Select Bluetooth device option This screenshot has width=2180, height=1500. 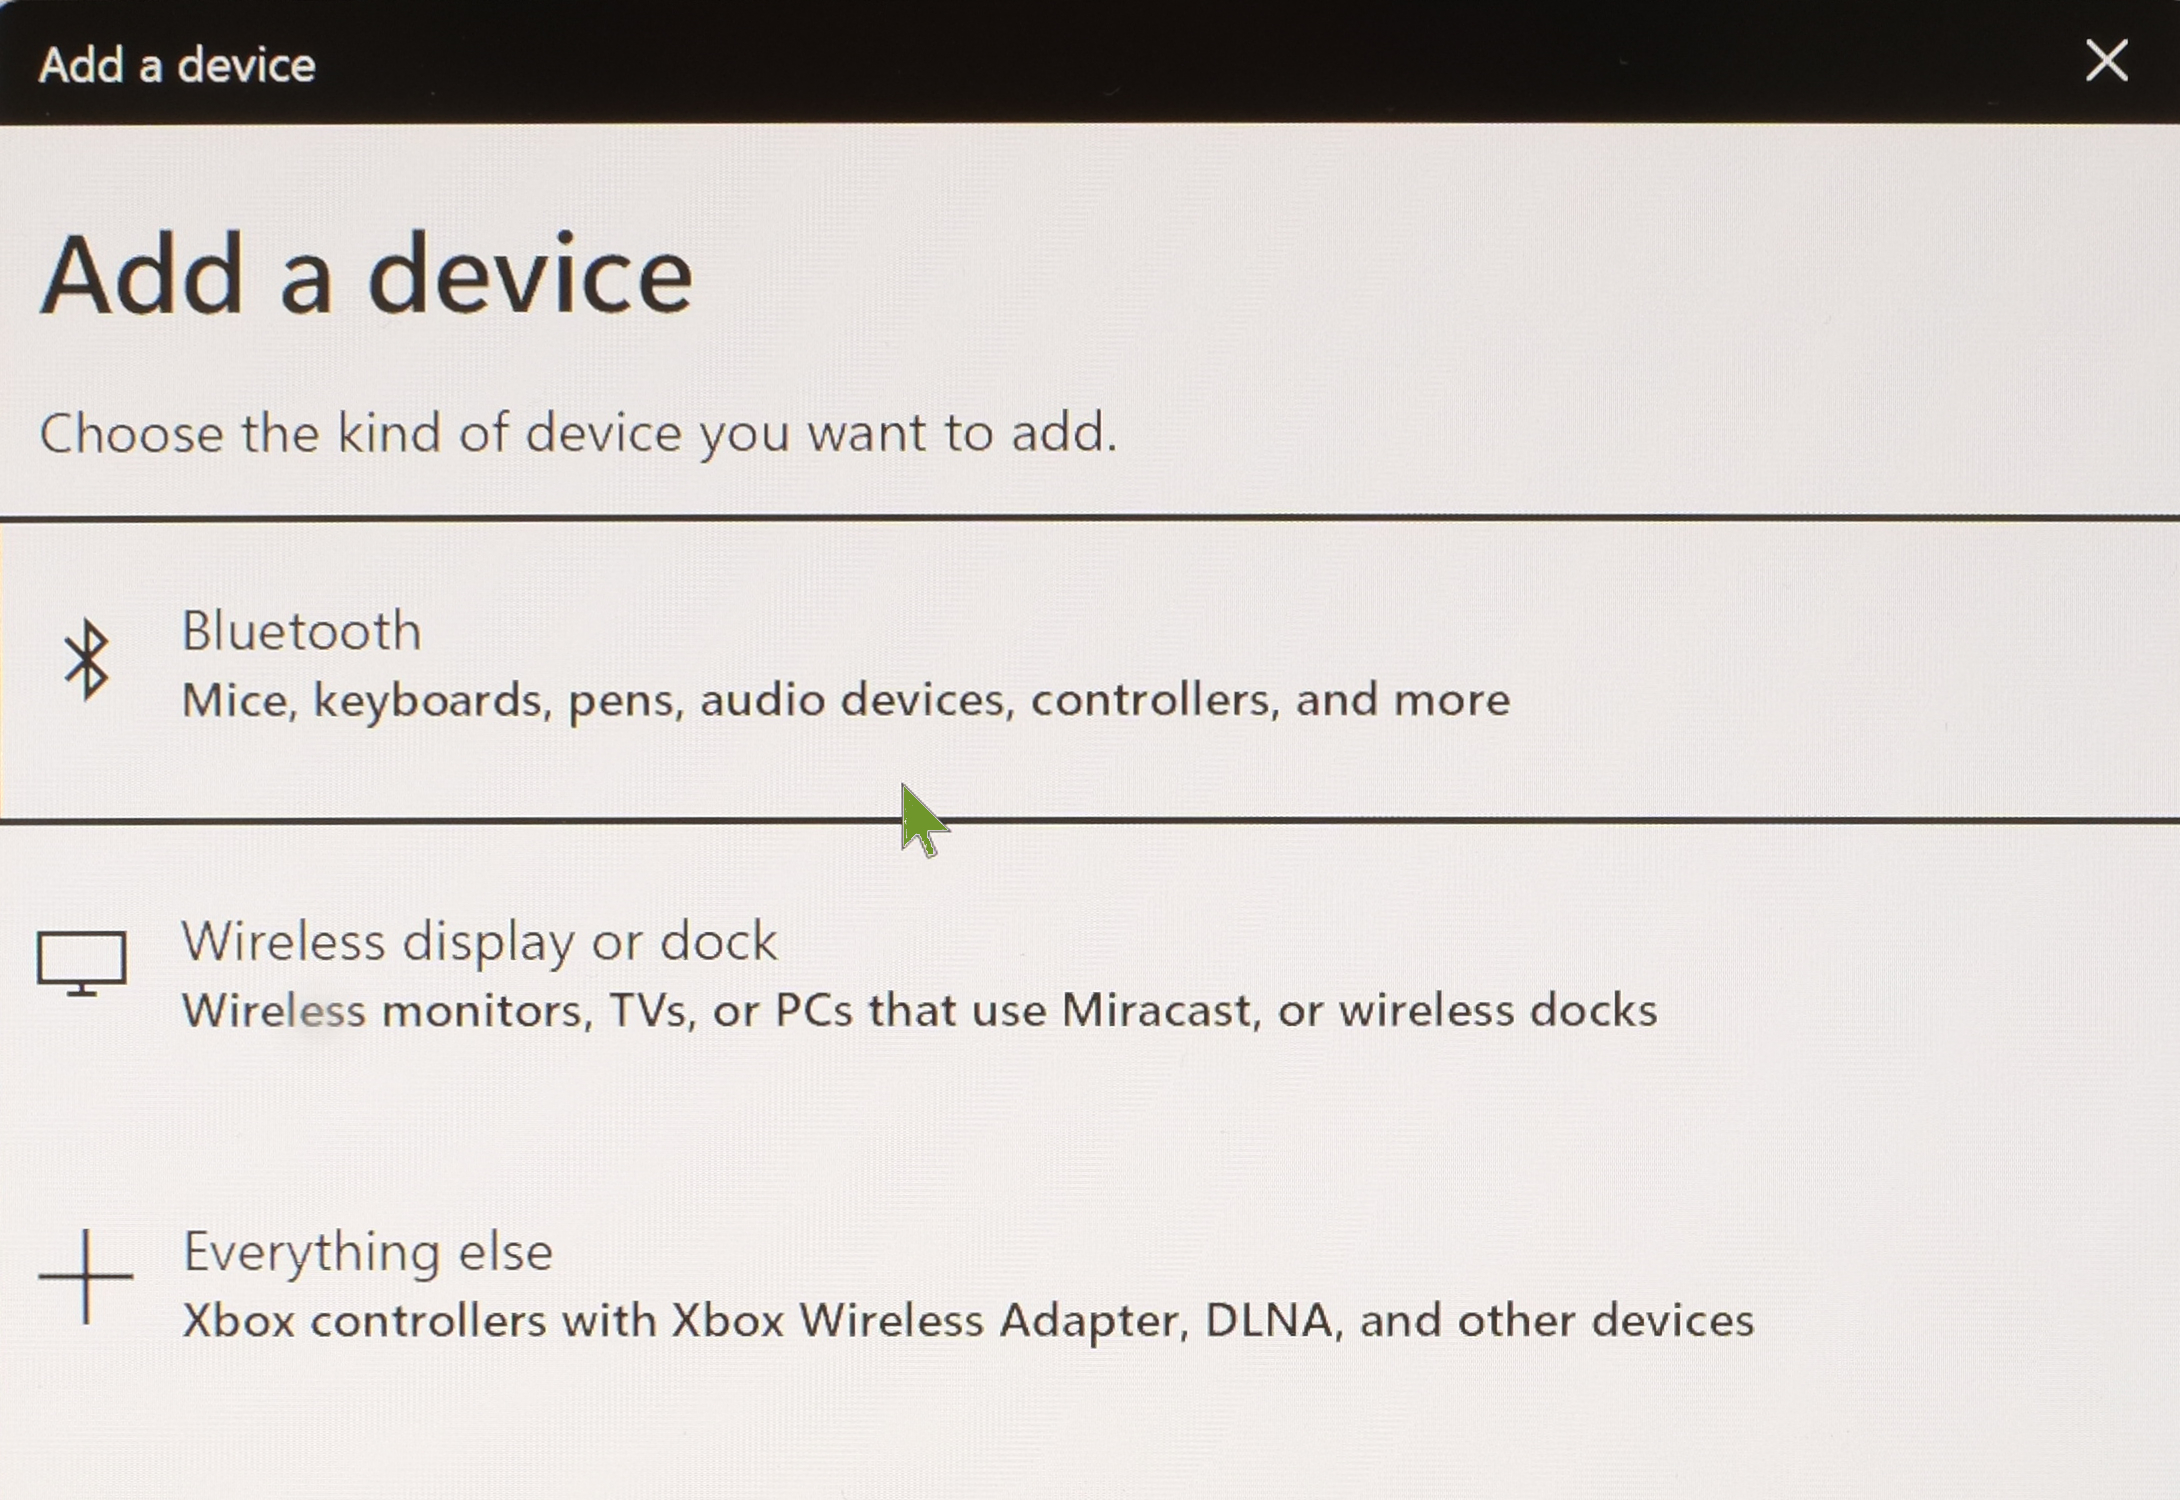[1090, 662]
